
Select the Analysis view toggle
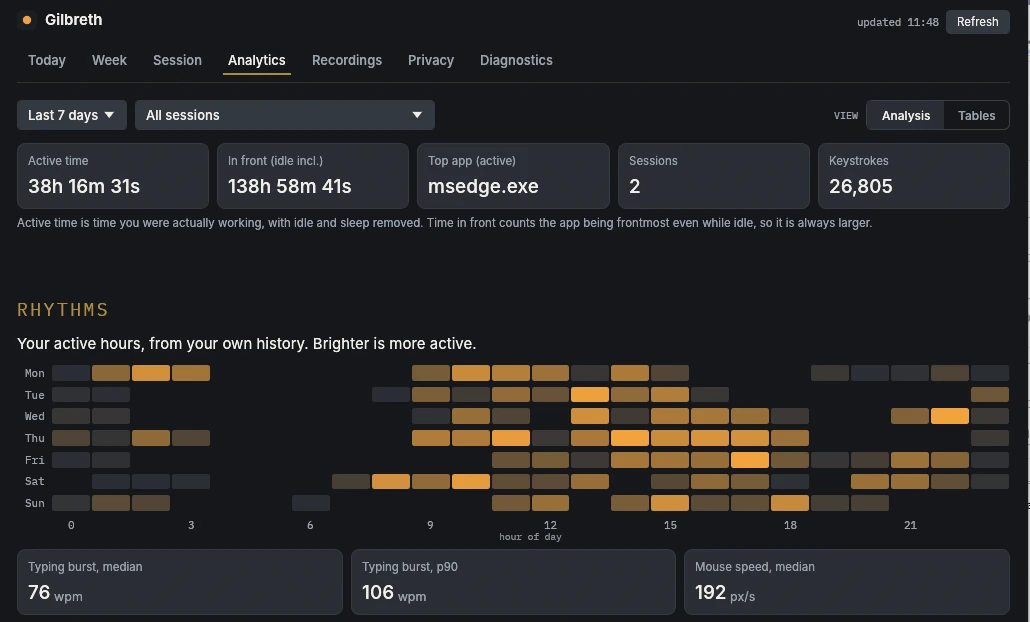coord(905,116)
